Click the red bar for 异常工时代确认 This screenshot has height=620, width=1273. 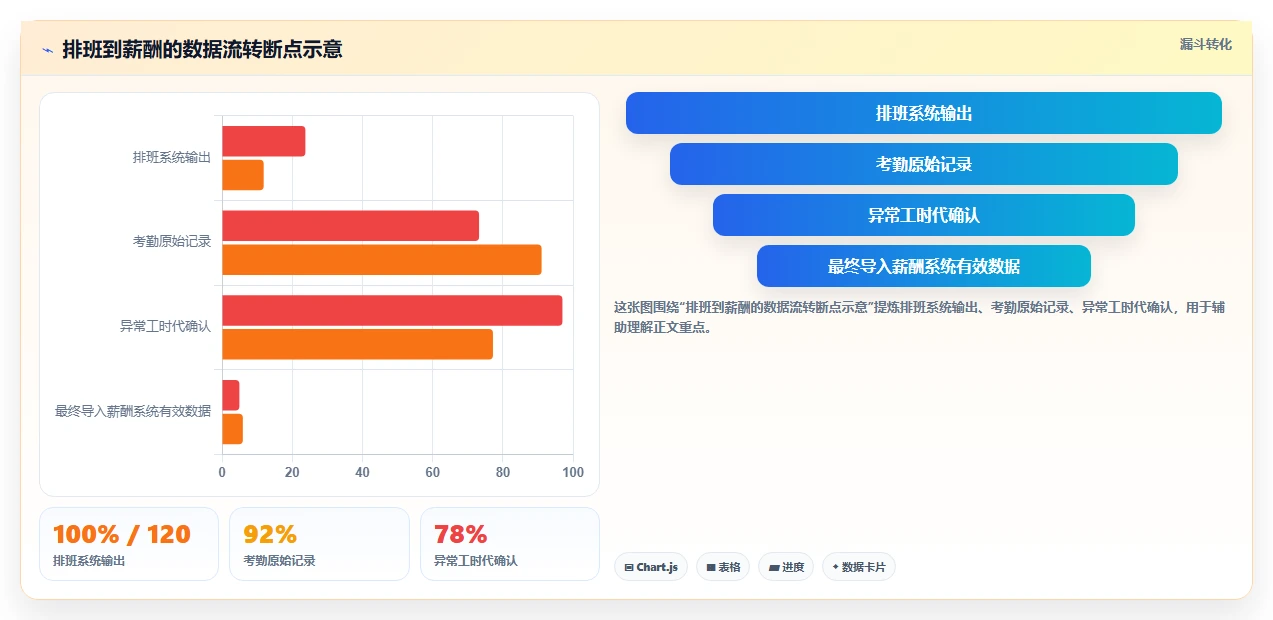pyautogui.click(x=392, y=310)
